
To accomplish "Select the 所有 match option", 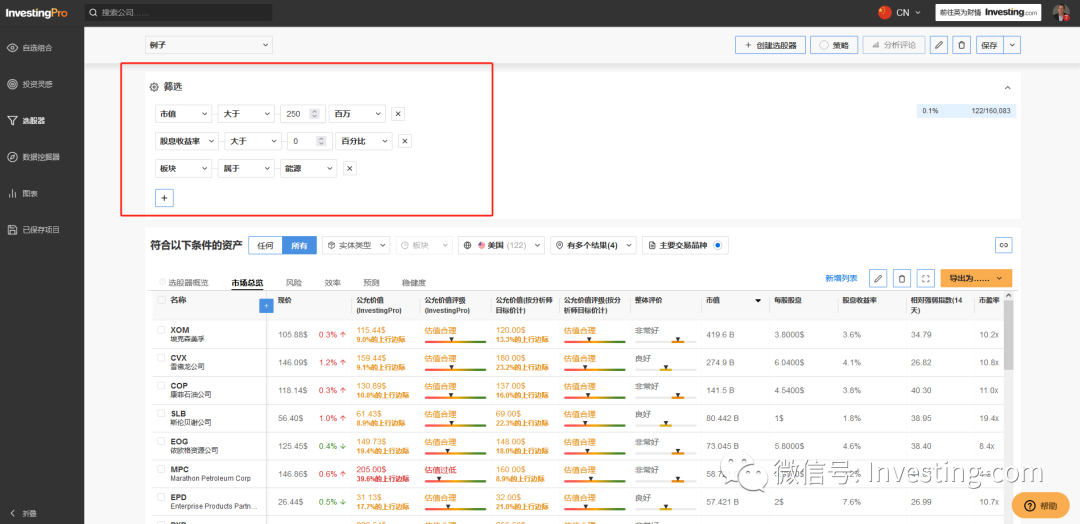I will pyautogui.click(x=300, y=245).
